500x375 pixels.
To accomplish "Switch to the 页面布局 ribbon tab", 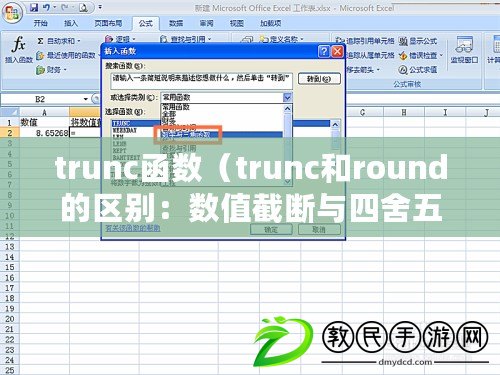I will pos(108,23).
